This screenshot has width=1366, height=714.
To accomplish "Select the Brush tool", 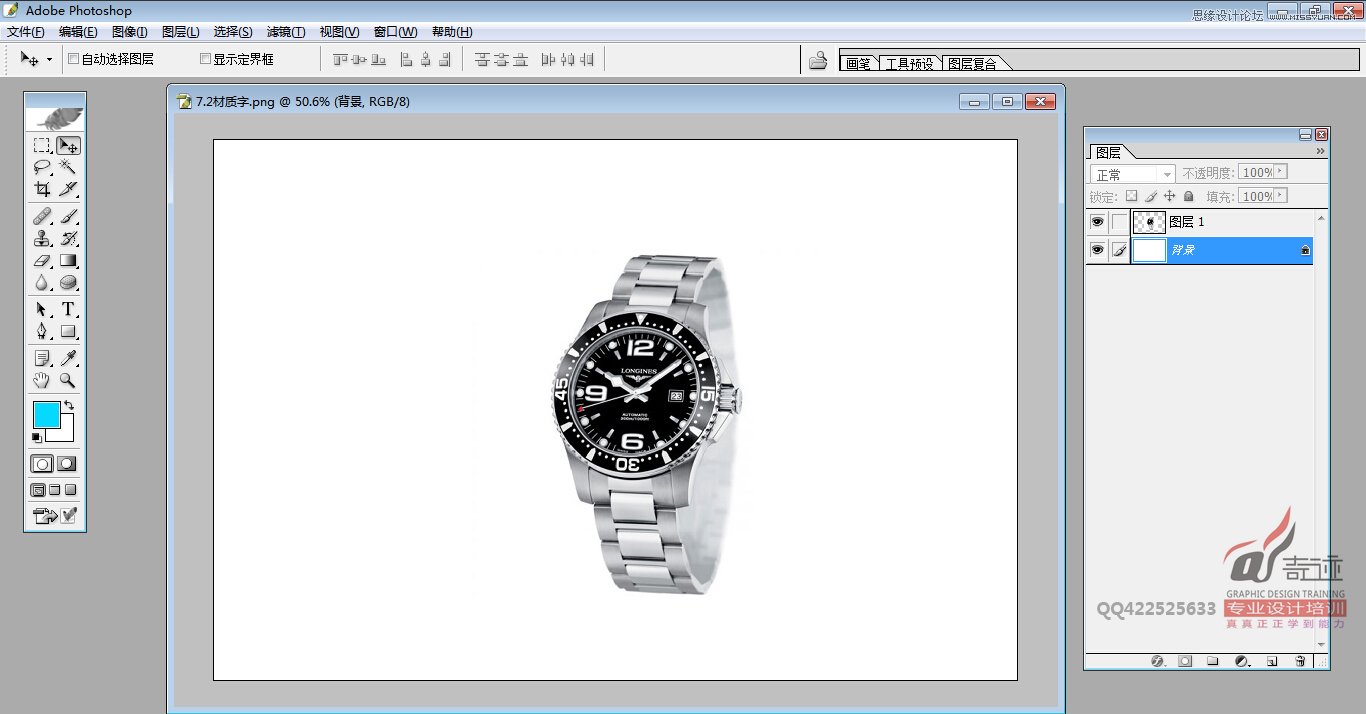I will coord(68,216).
